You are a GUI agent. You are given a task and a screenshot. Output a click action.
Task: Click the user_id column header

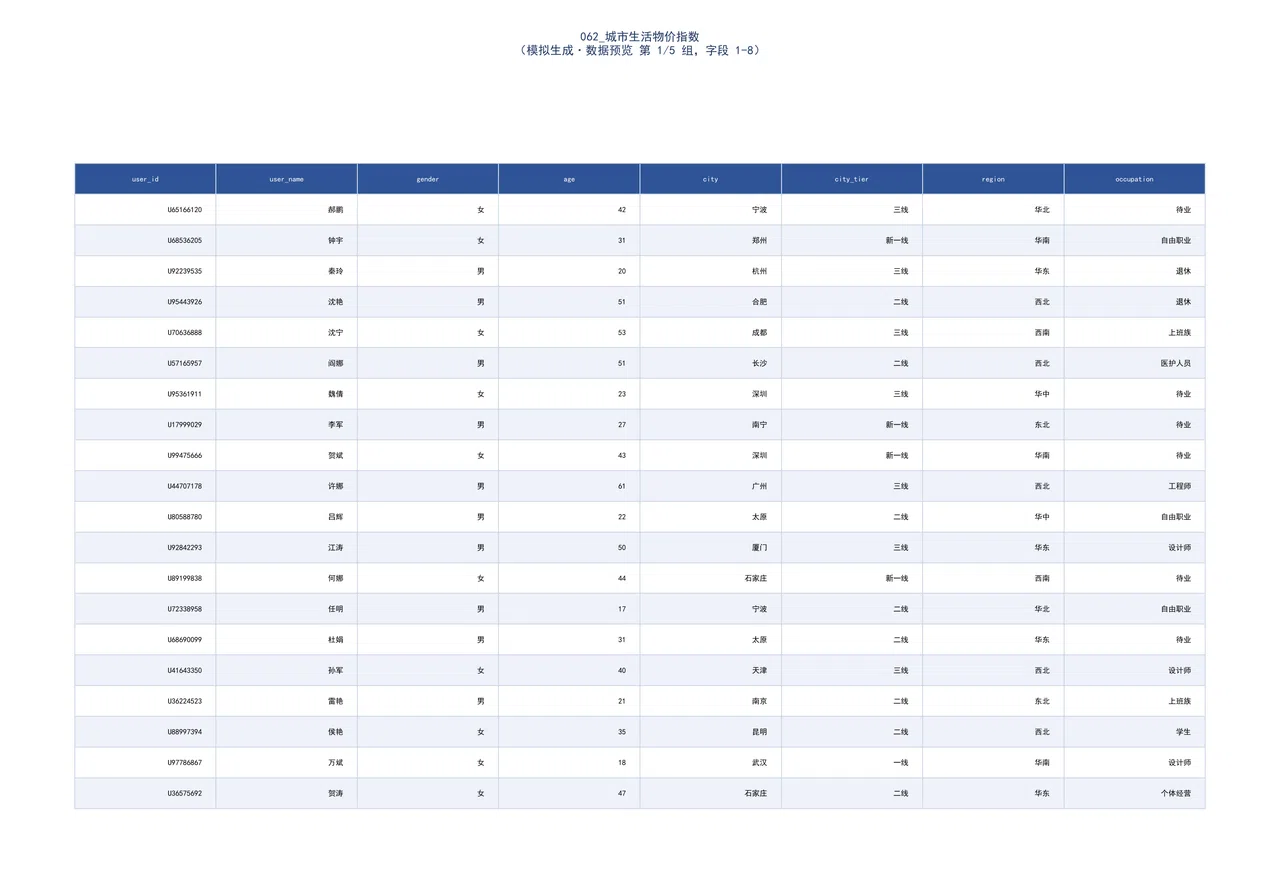[x=145, y=179]
